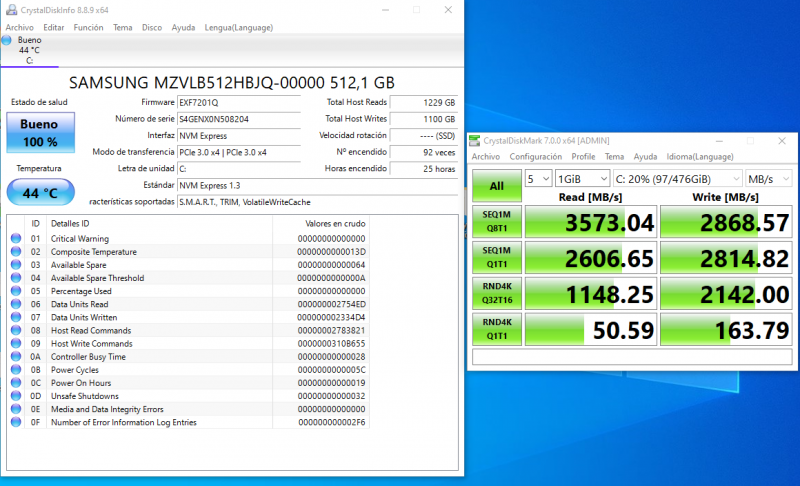Image resolution: width=800 pixels, height=486 pixels.
Task: Click the Bueno 100 % health status box
Action: pyautogui.click(x=39, y=131)
